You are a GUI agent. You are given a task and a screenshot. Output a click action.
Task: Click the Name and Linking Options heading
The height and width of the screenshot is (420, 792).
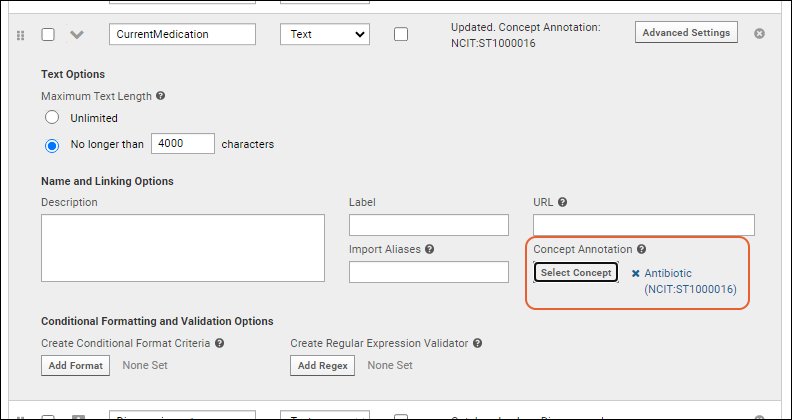pyautogui.click(x=107, y=181)
